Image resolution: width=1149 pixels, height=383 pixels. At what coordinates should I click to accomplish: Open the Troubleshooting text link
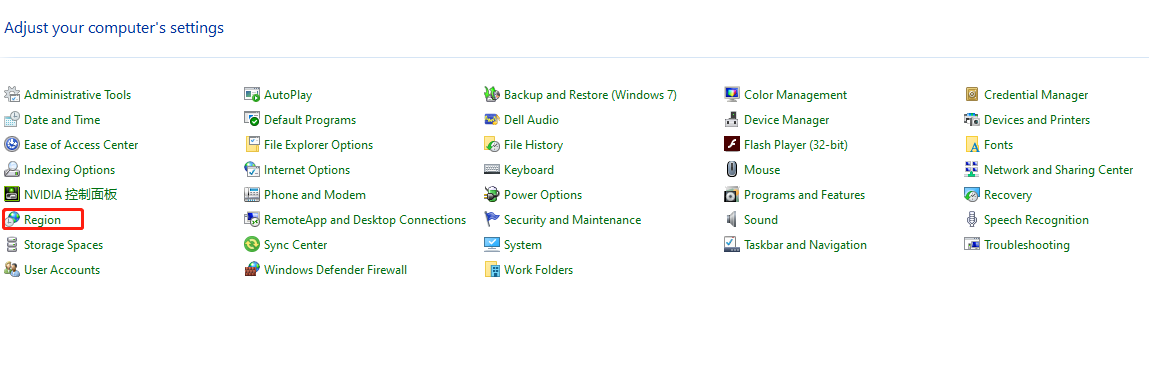[1027, 245]
